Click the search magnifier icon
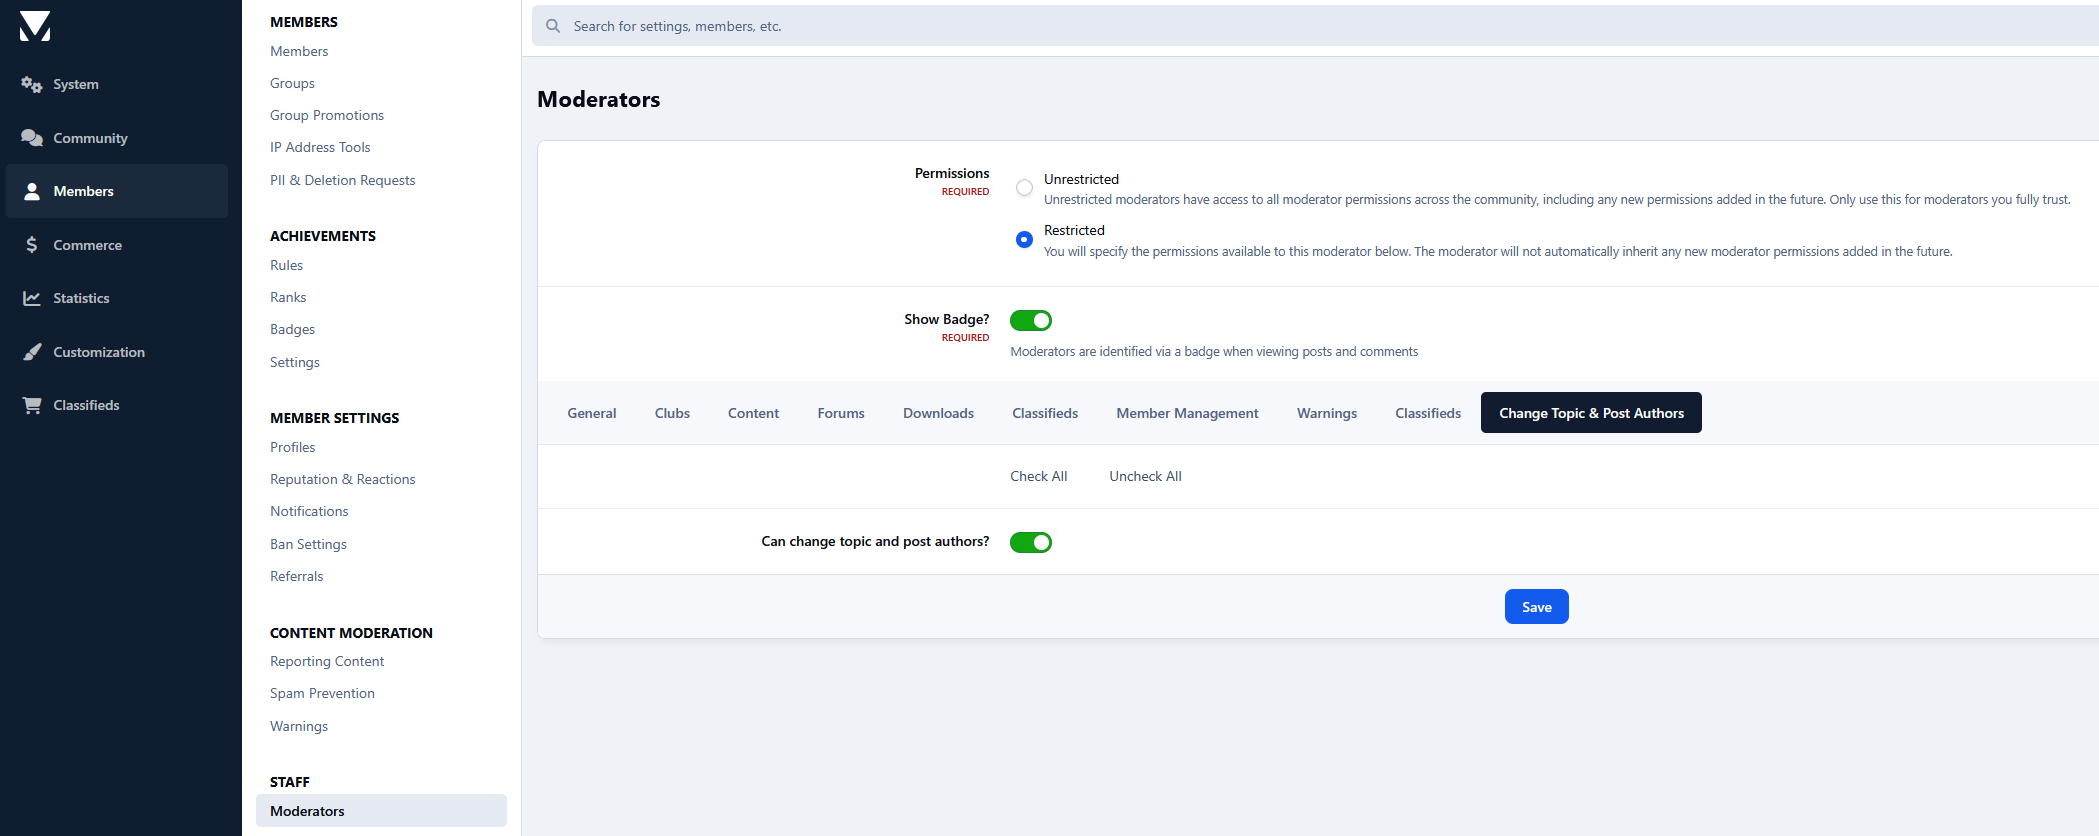2099x836 pixels. 553,26
